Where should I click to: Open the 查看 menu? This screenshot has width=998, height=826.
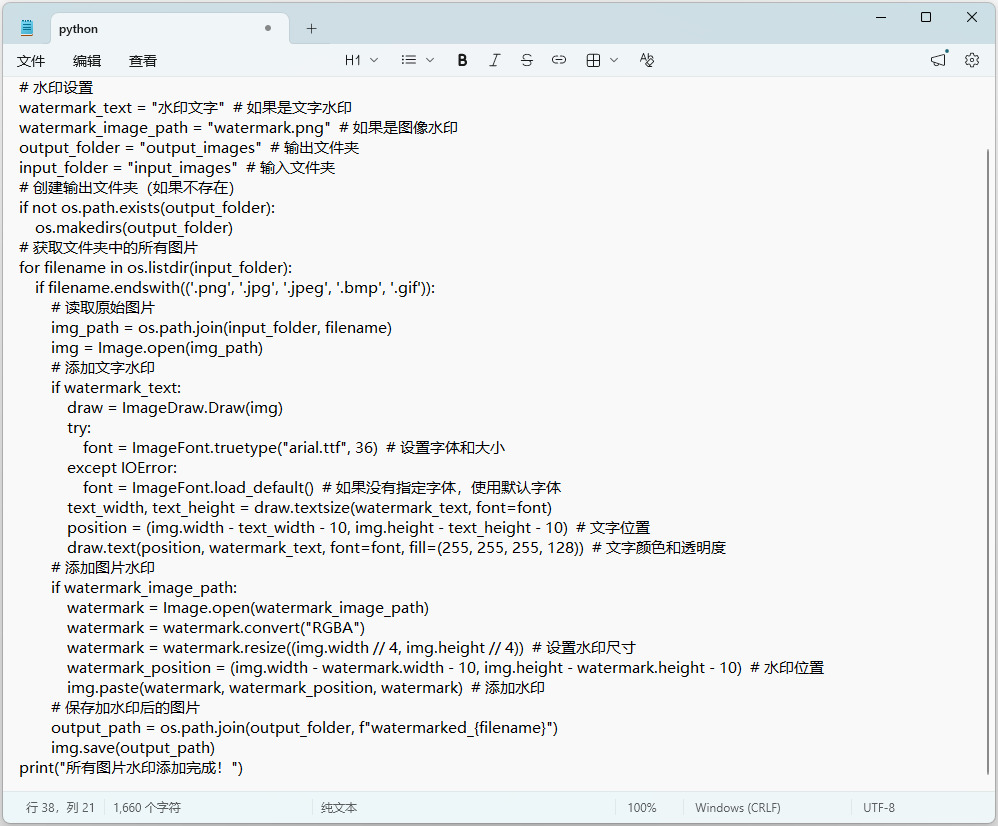click(143, 60)
